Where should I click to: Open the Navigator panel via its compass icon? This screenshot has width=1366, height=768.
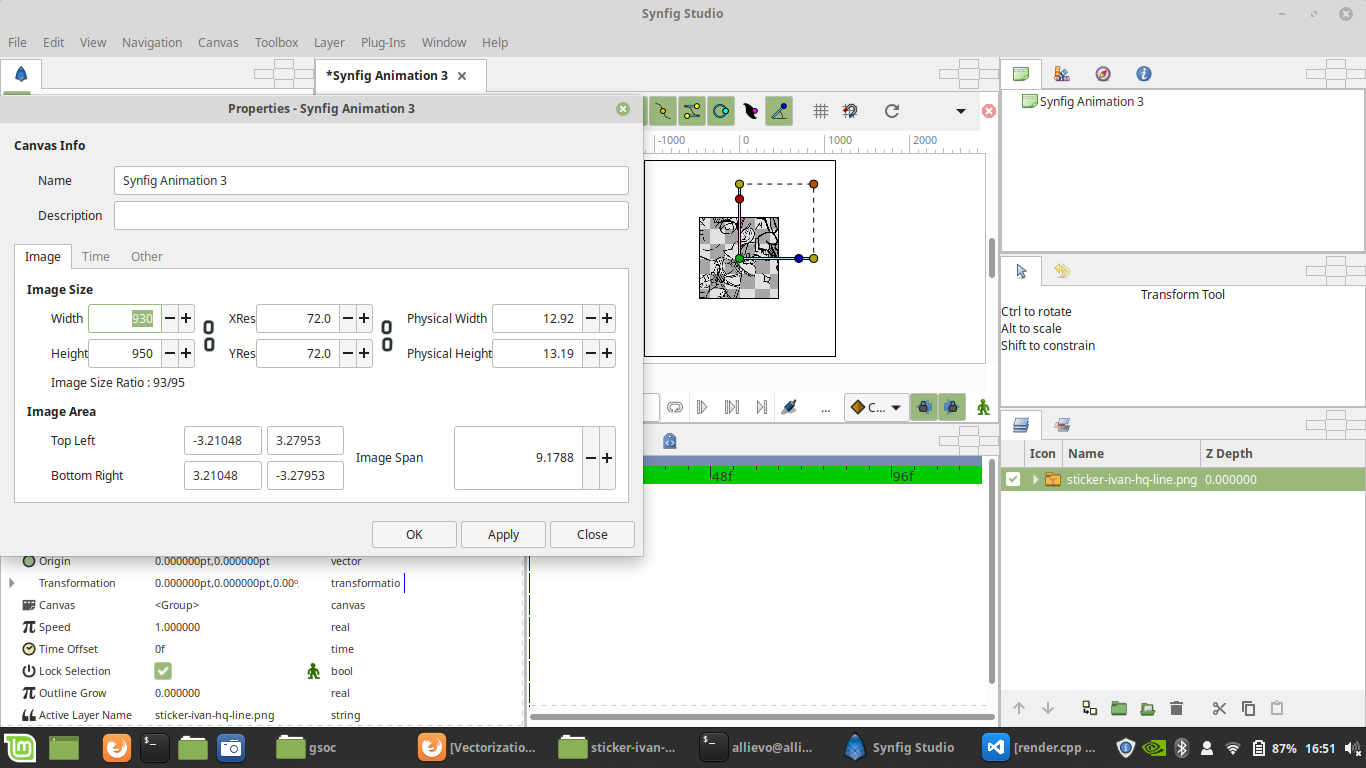[1103, 74]
